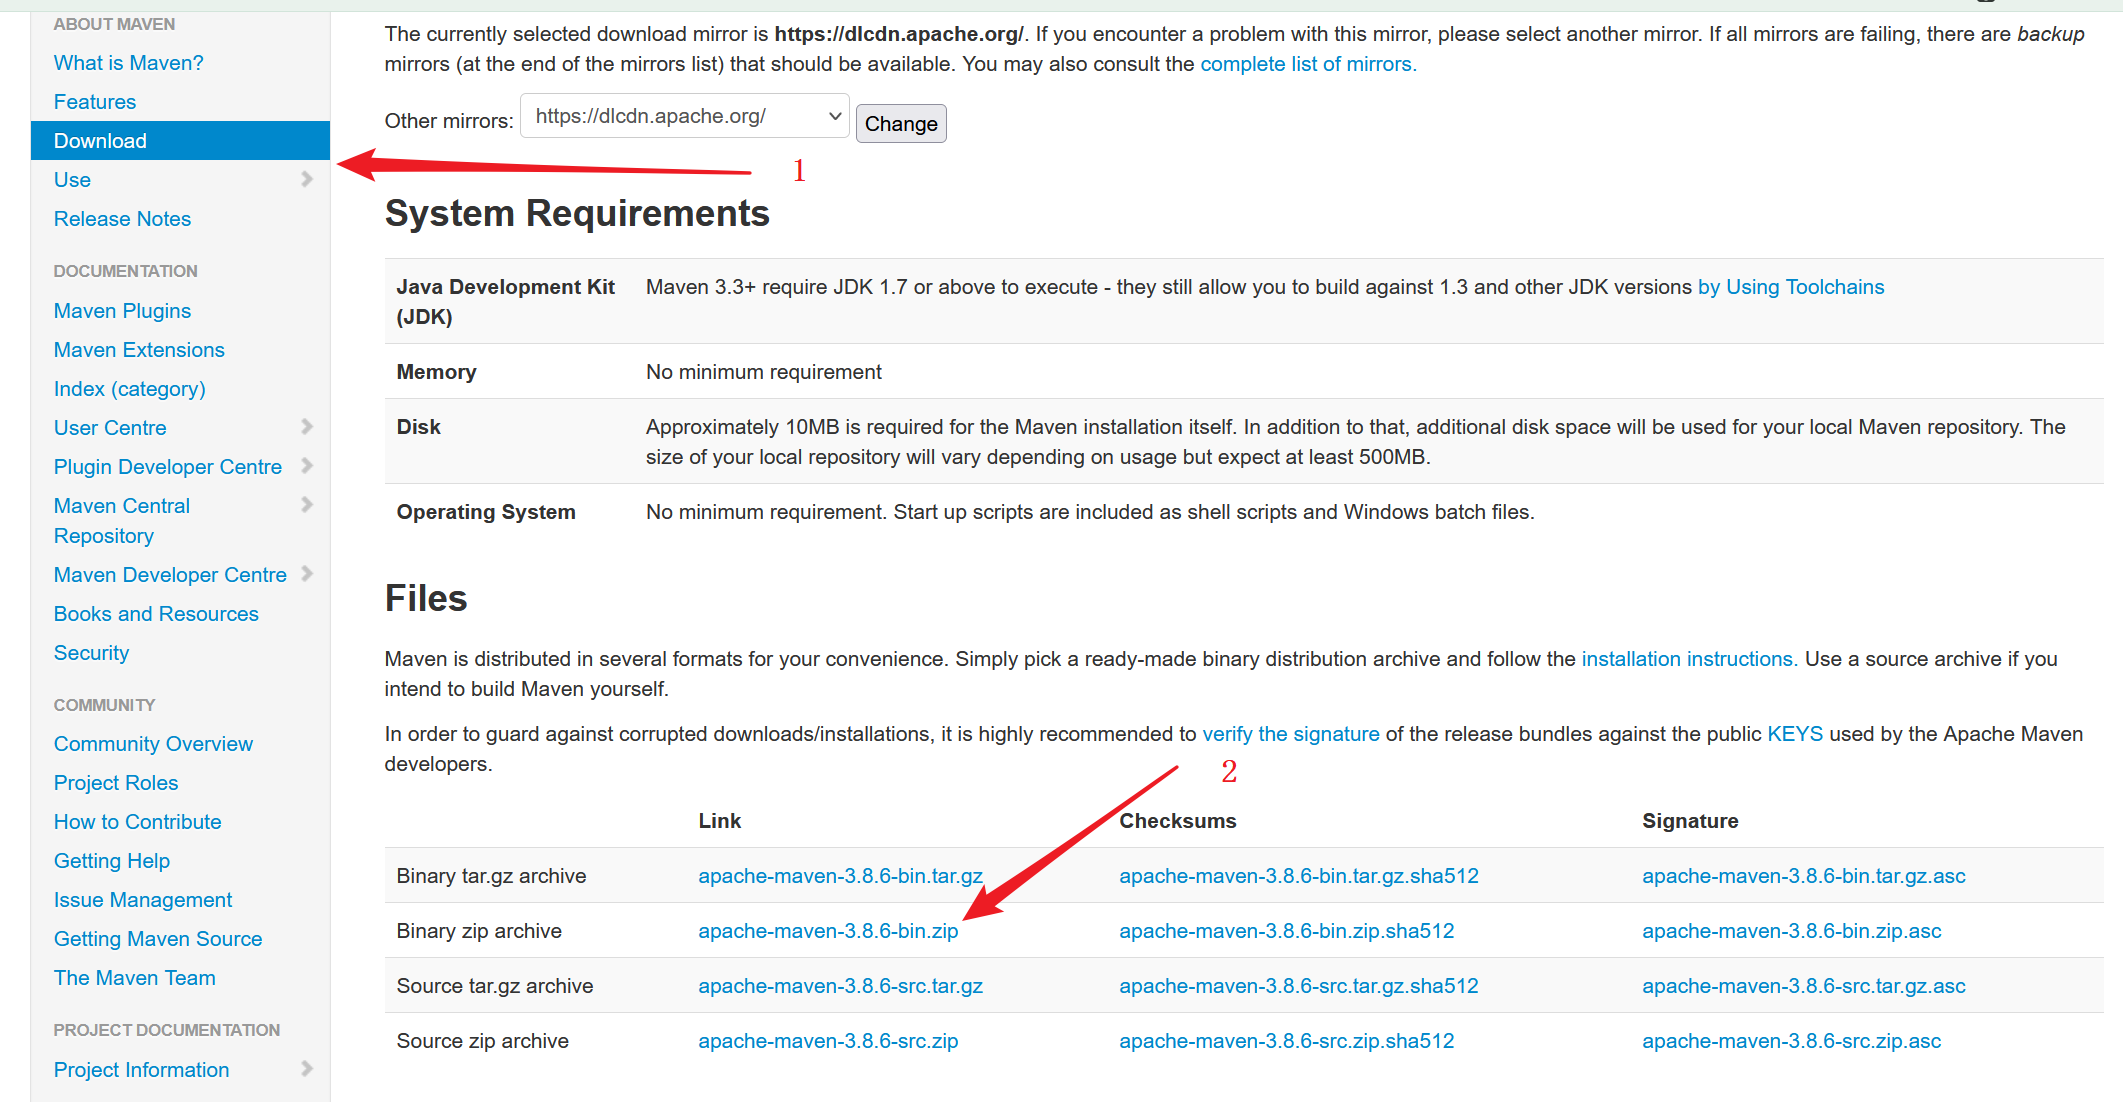Click the Files section heading

tap(426, 599)
